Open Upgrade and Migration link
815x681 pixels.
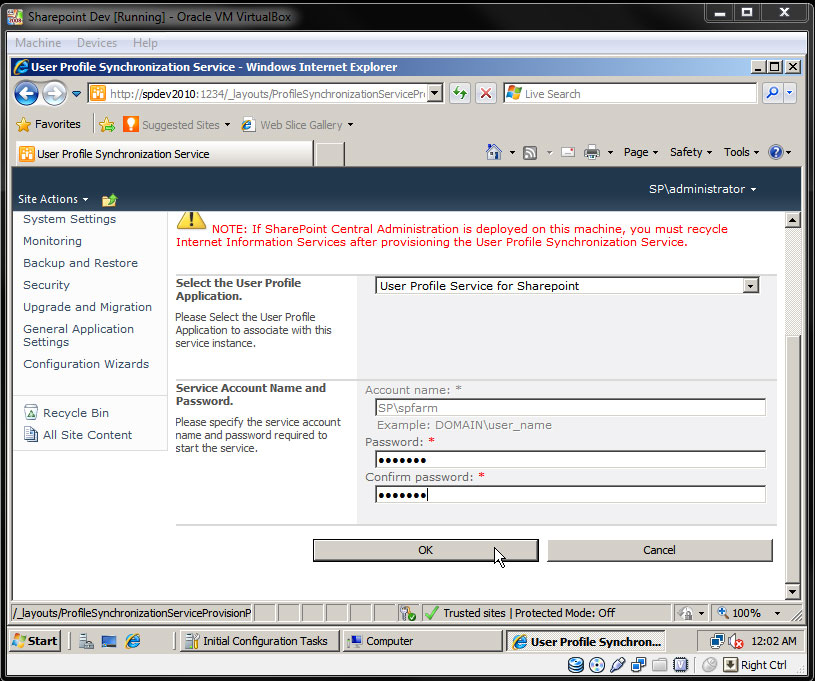pyautogui.click(x=87, y=307)
